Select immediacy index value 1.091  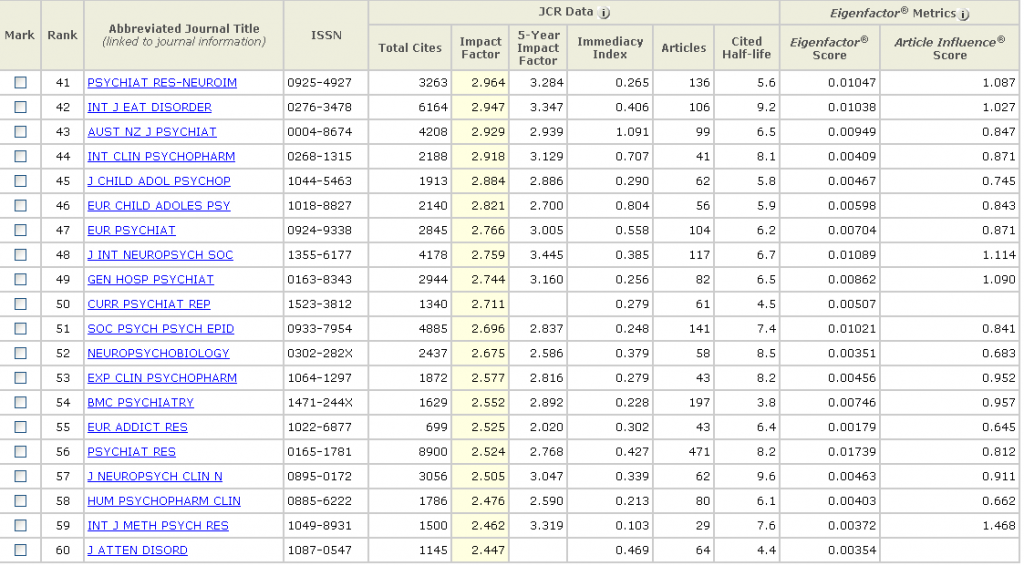632,132
